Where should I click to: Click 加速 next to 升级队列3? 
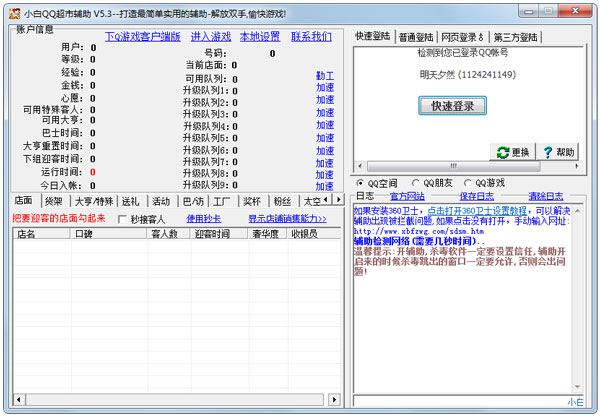[x=325, y=112]
